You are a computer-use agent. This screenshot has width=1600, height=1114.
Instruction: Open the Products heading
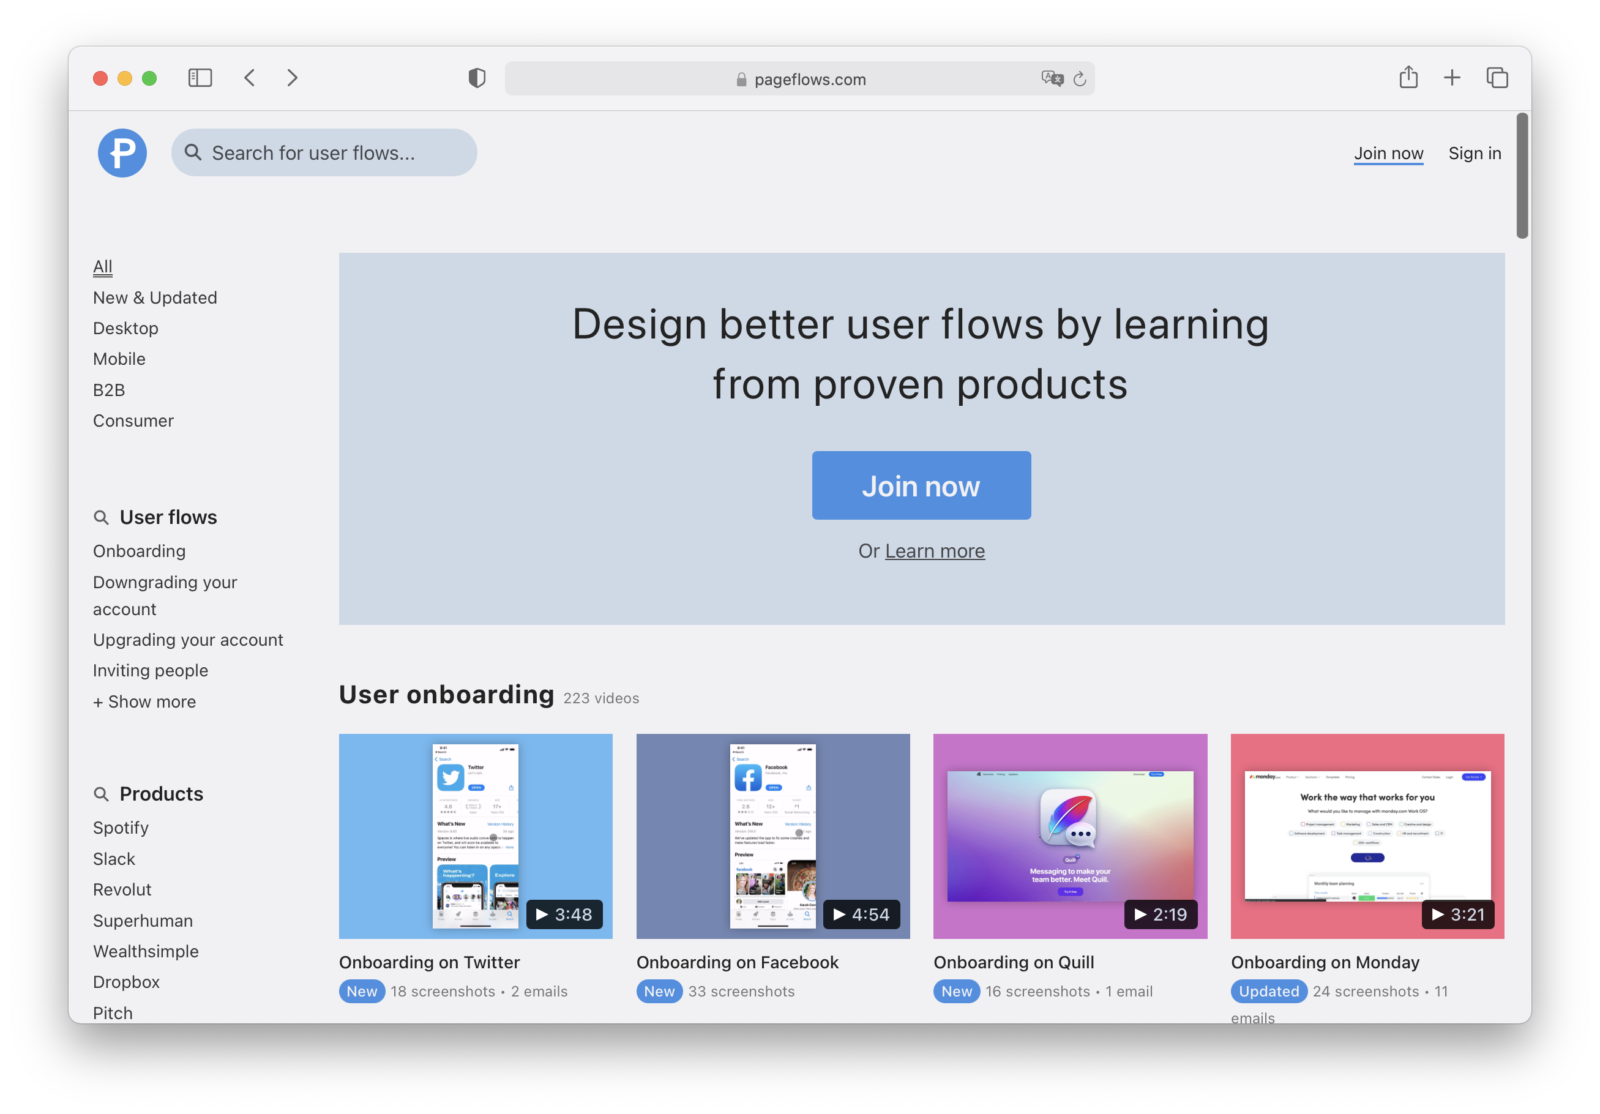161,794
